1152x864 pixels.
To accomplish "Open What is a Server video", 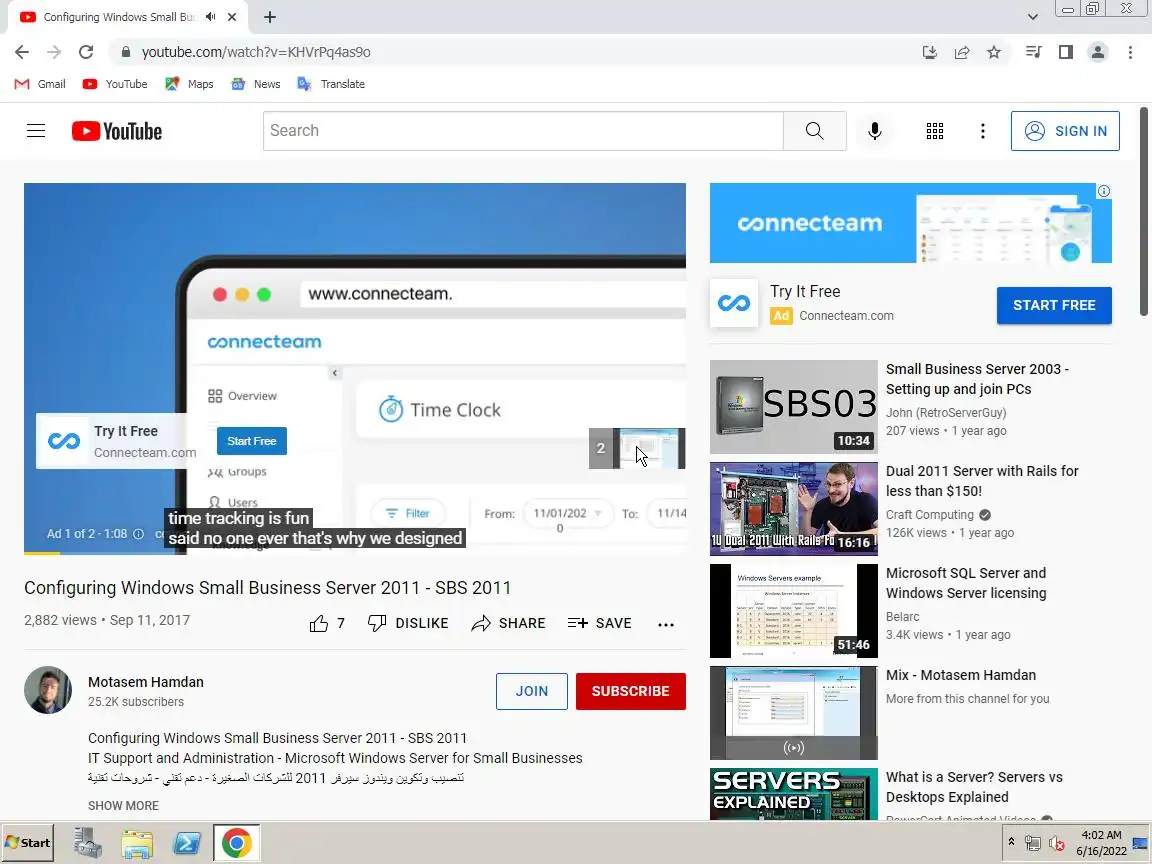I will (x=973, y=788).
